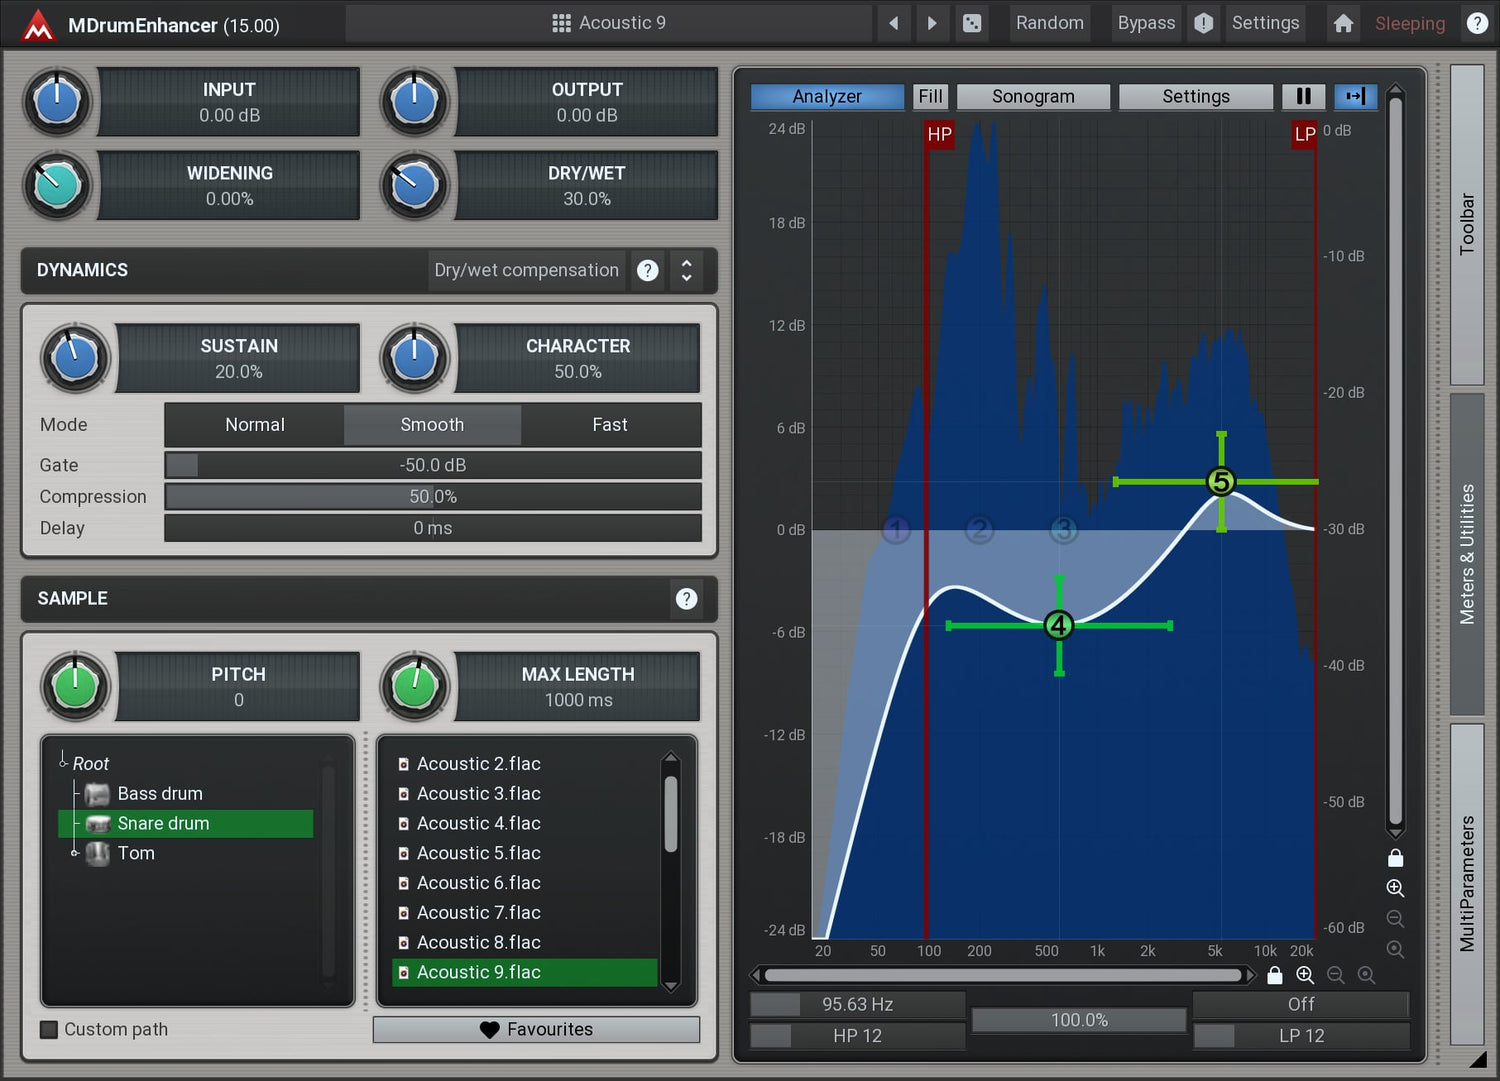Toggle the Bypass button
The width and height of the screenshot is (1500, 1081).
(1146, 23)
